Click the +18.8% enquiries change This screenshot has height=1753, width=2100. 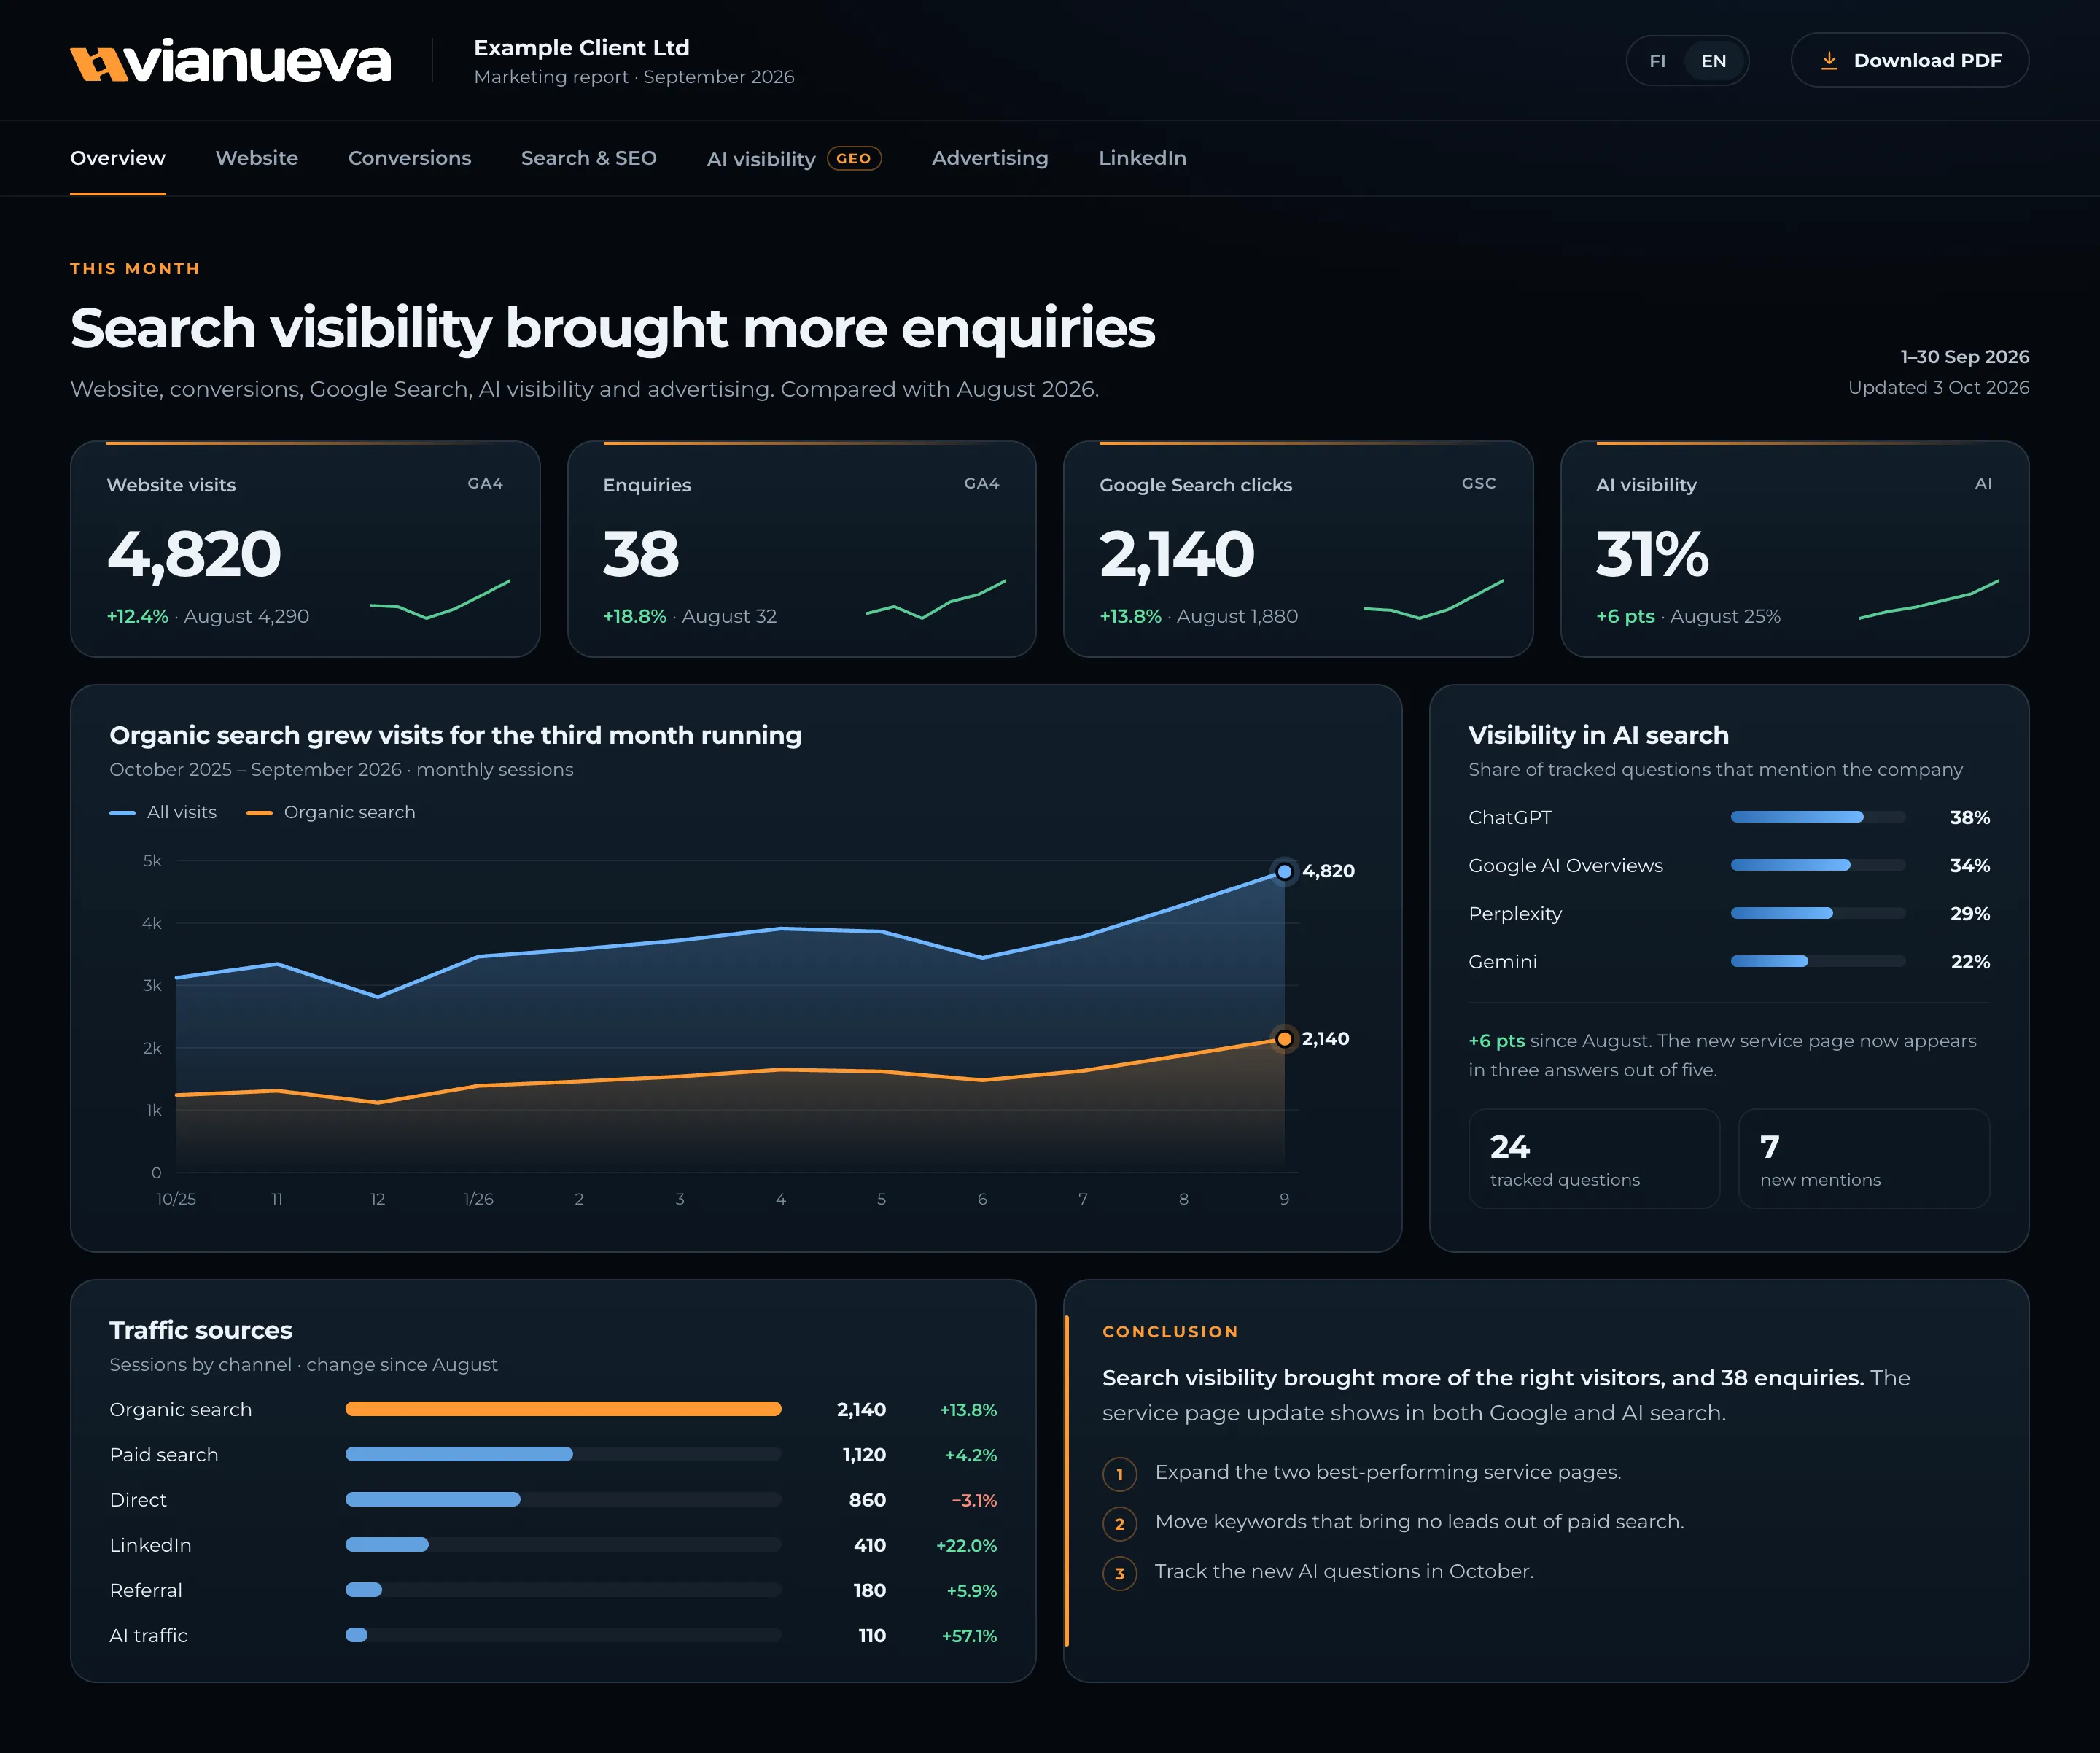pyautogui.click(x=634, y=616)
